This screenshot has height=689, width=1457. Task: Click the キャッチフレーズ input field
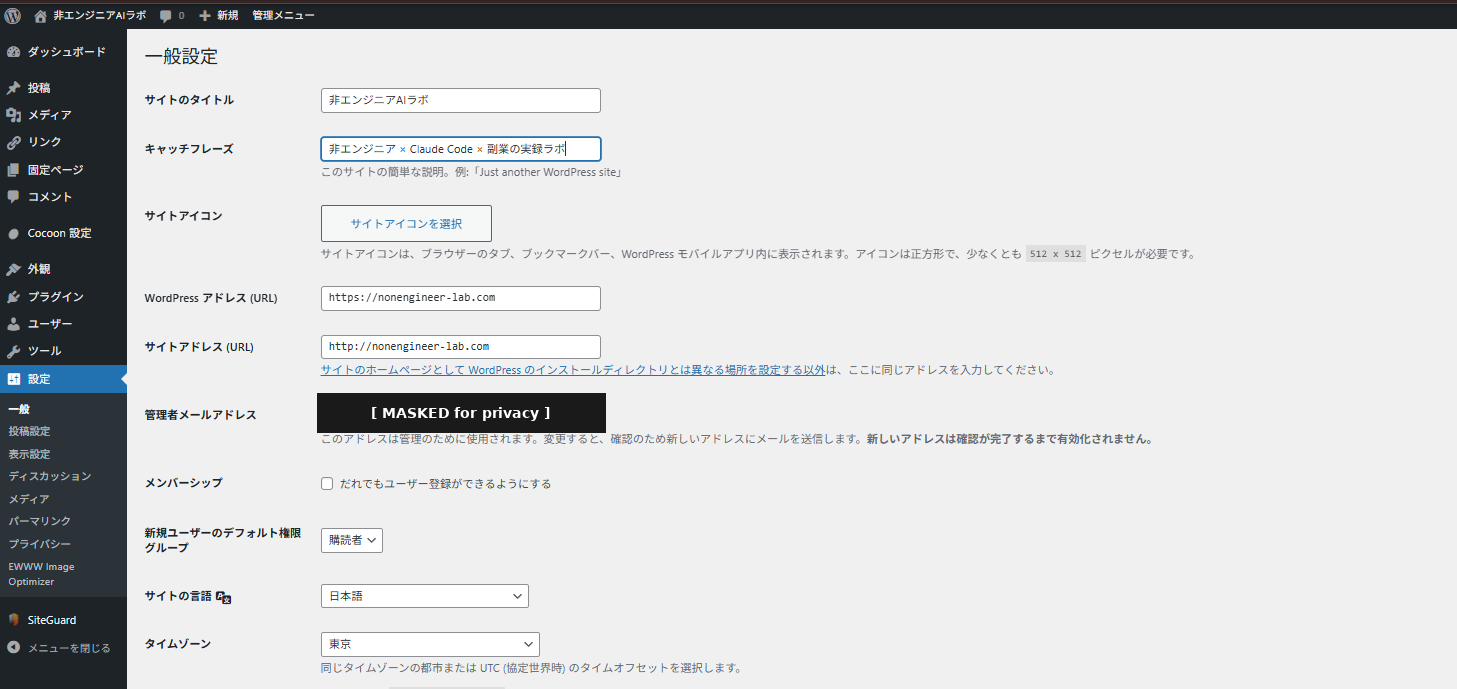461,149
